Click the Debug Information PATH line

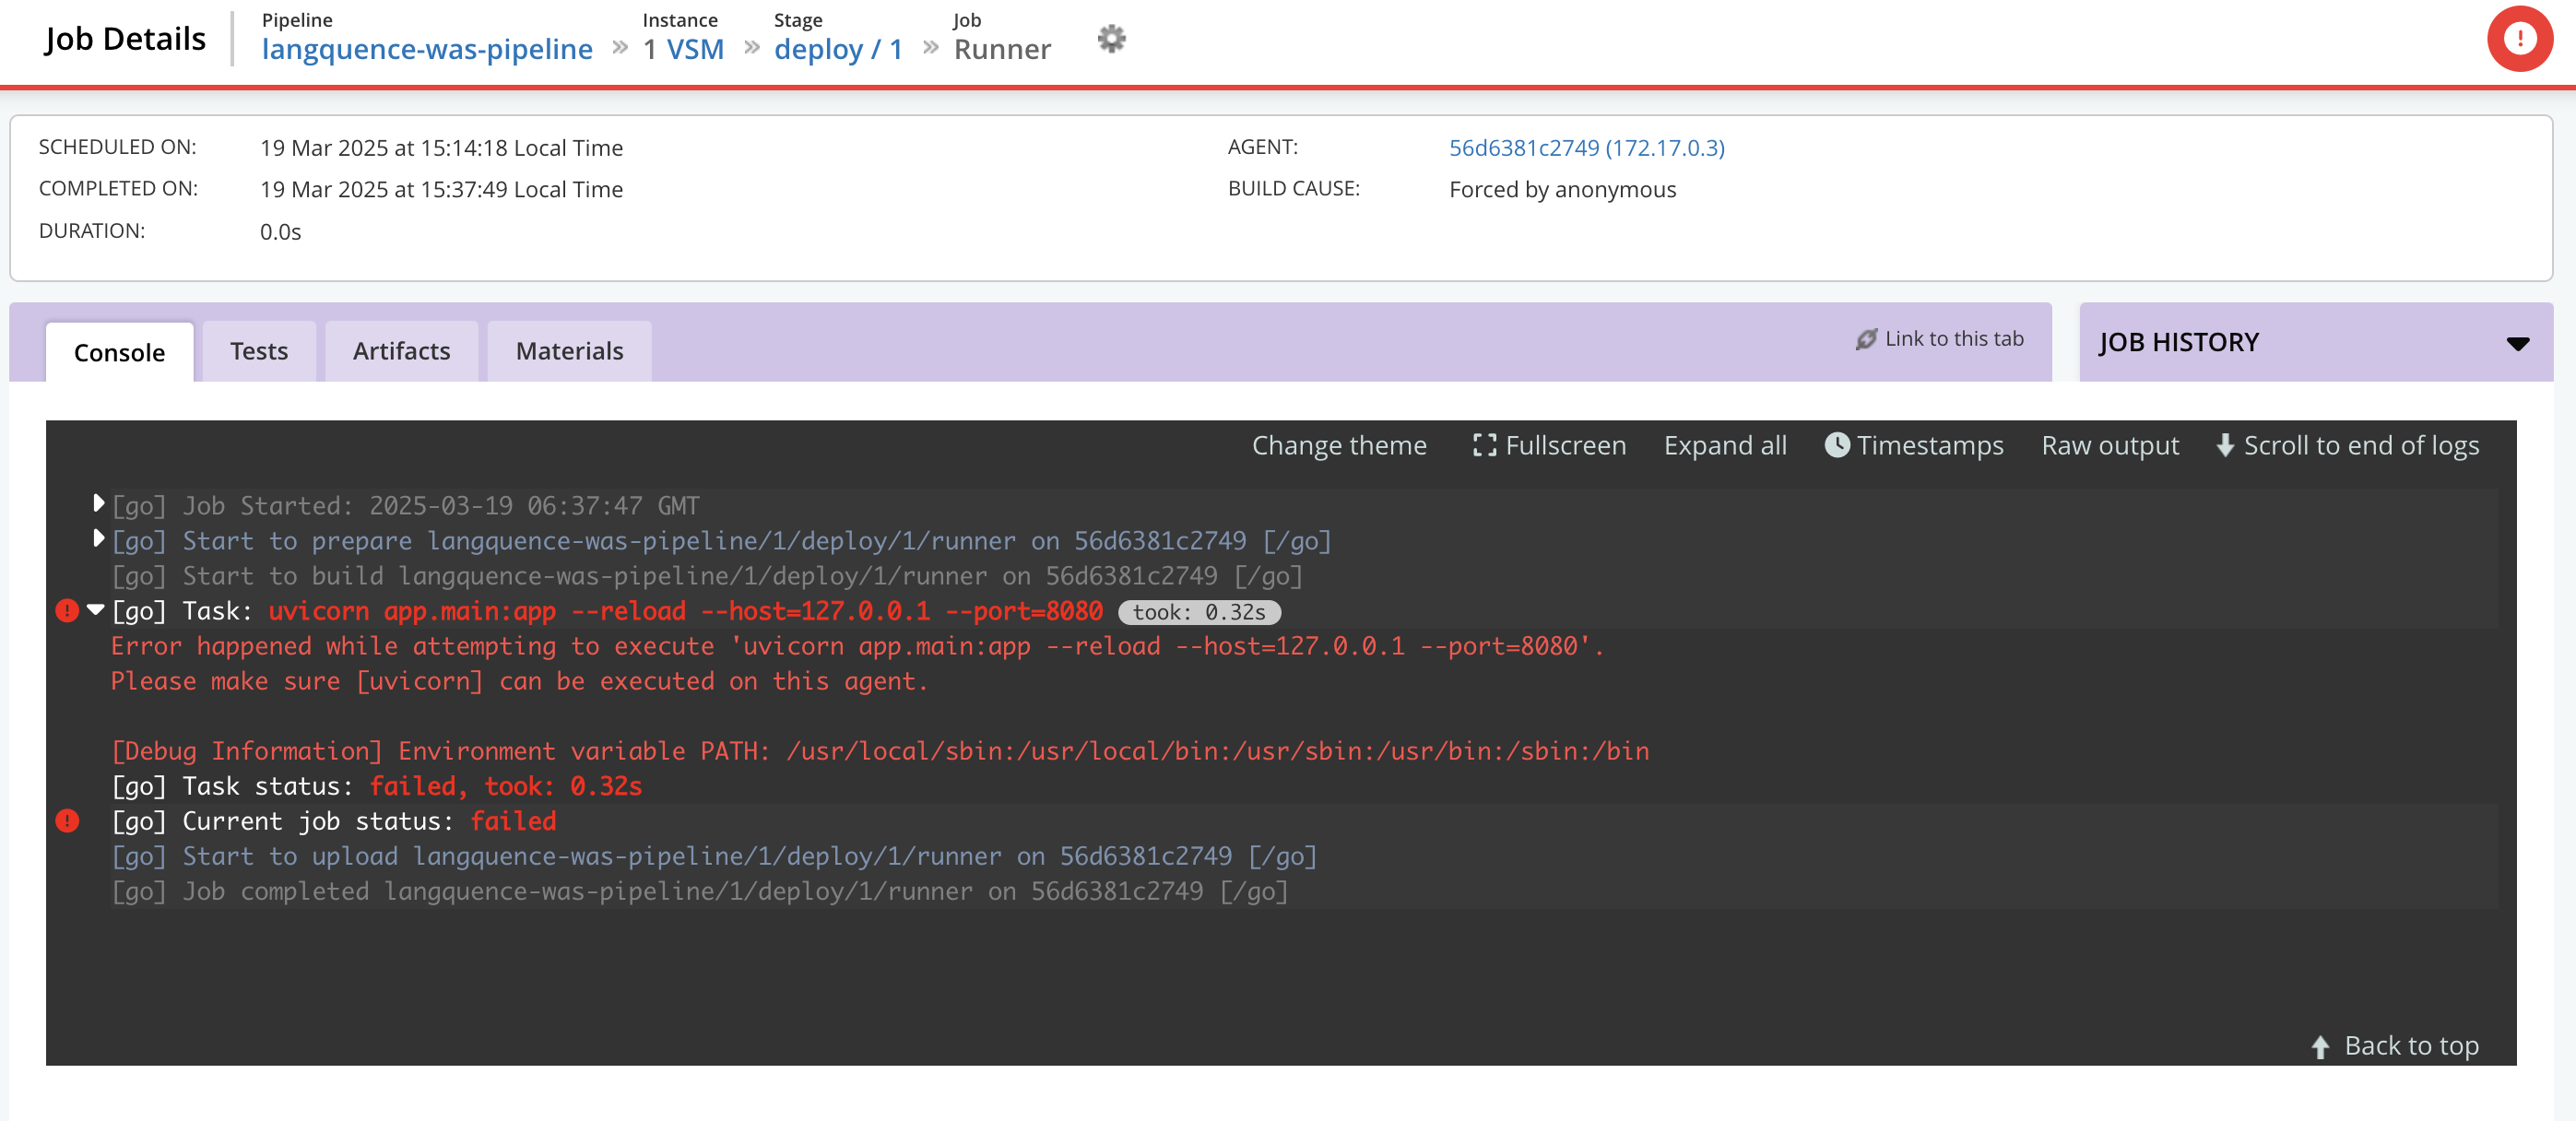(x=880, y=751)
